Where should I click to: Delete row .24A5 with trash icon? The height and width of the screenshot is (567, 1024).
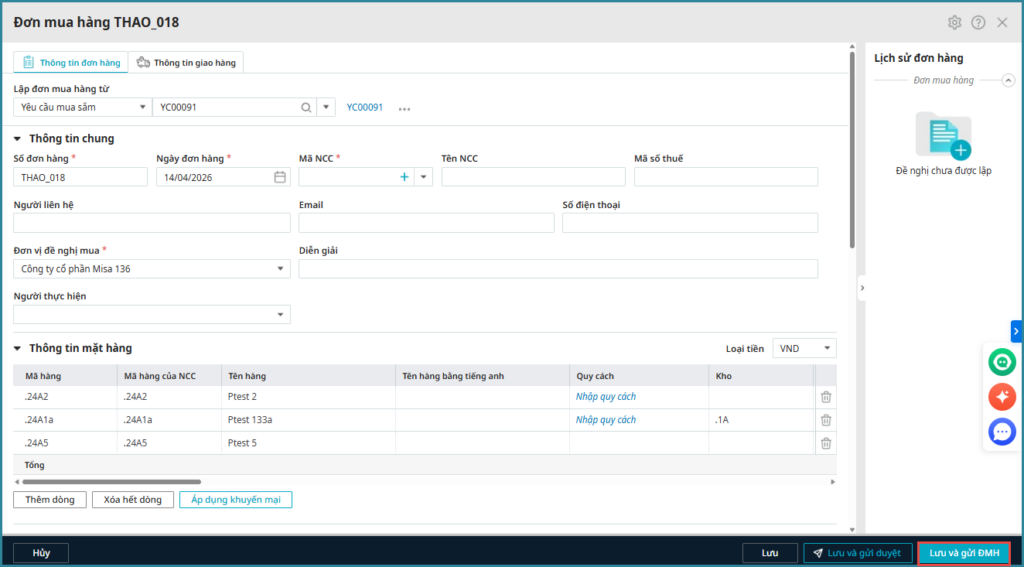[x=826, y=443]
